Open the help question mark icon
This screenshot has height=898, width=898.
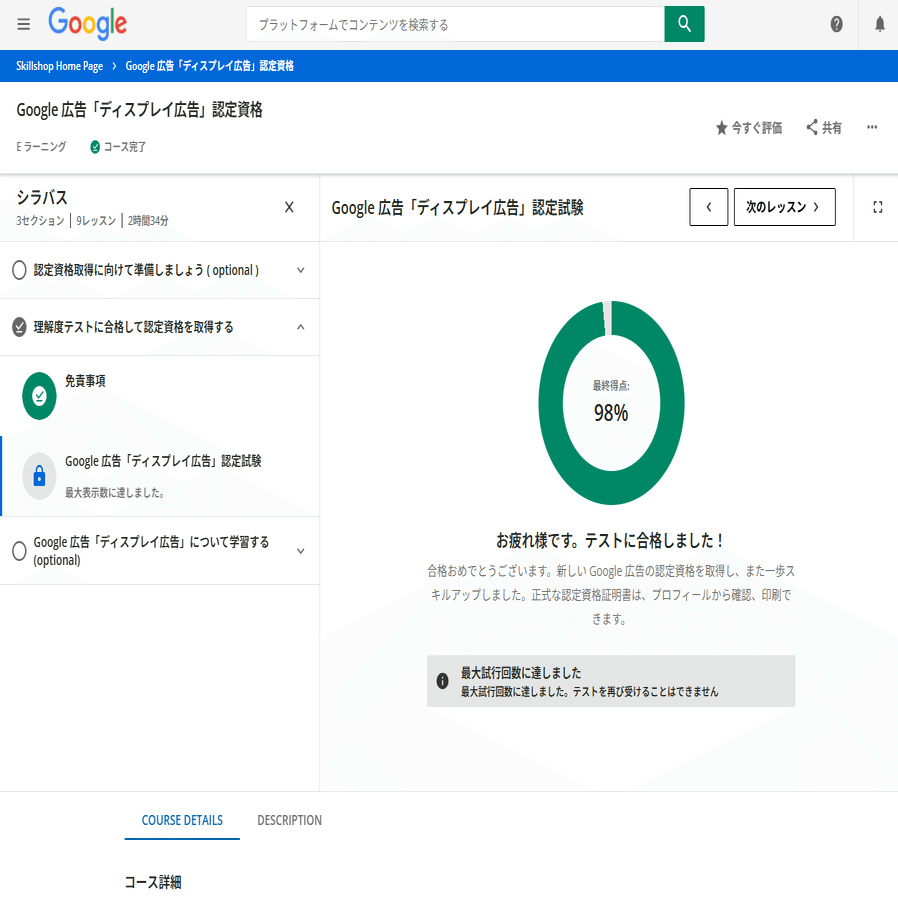coord(837,24)
